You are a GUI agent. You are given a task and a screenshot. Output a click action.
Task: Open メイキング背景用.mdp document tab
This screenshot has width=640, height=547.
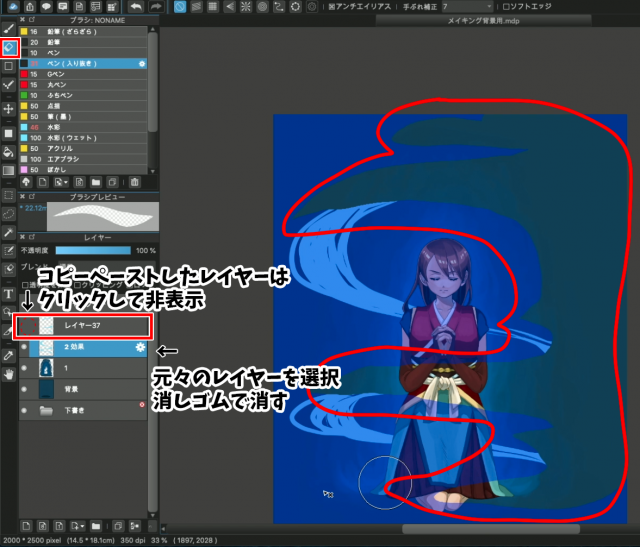pos(483,21)
